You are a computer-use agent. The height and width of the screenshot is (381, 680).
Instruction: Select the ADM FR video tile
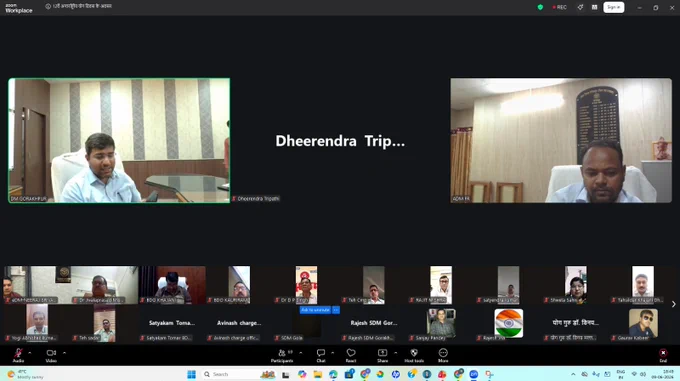click(561, 140)
